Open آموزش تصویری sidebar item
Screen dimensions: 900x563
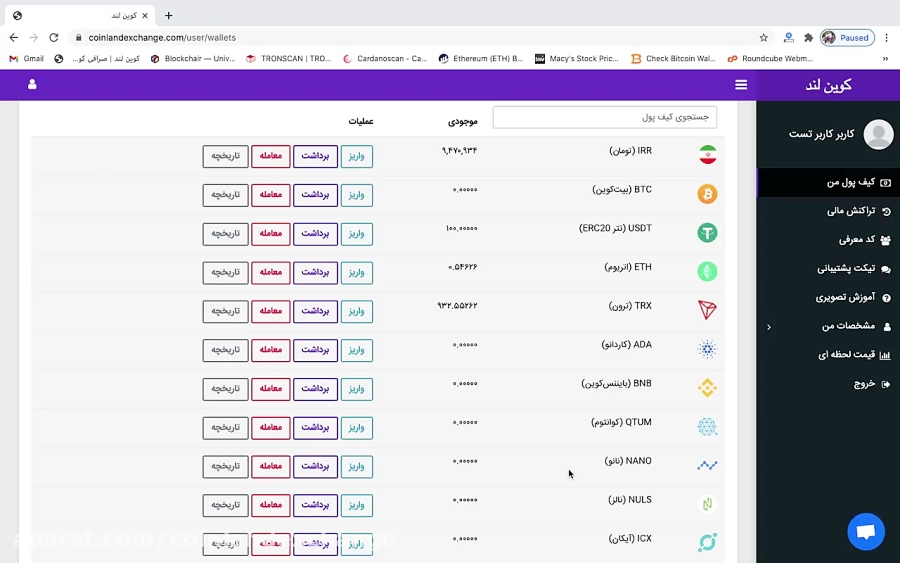pos(828,297)
